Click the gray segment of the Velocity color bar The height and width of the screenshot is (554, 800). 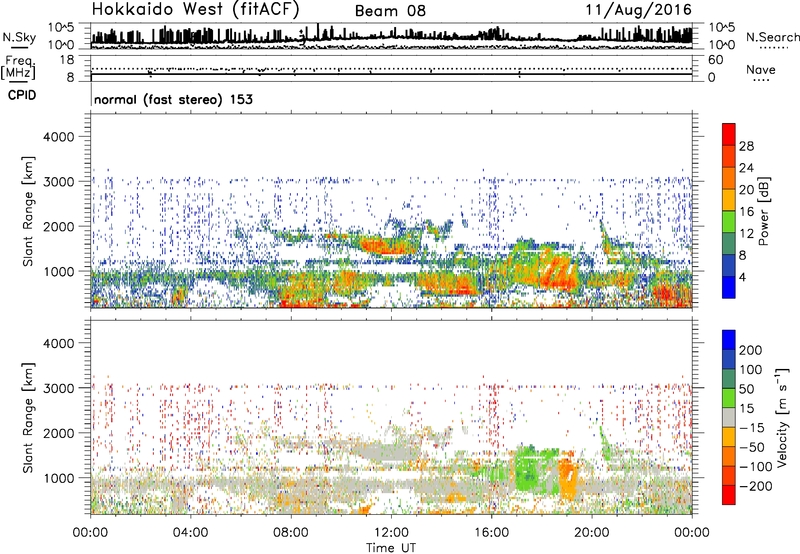click(x=729, y=417)
